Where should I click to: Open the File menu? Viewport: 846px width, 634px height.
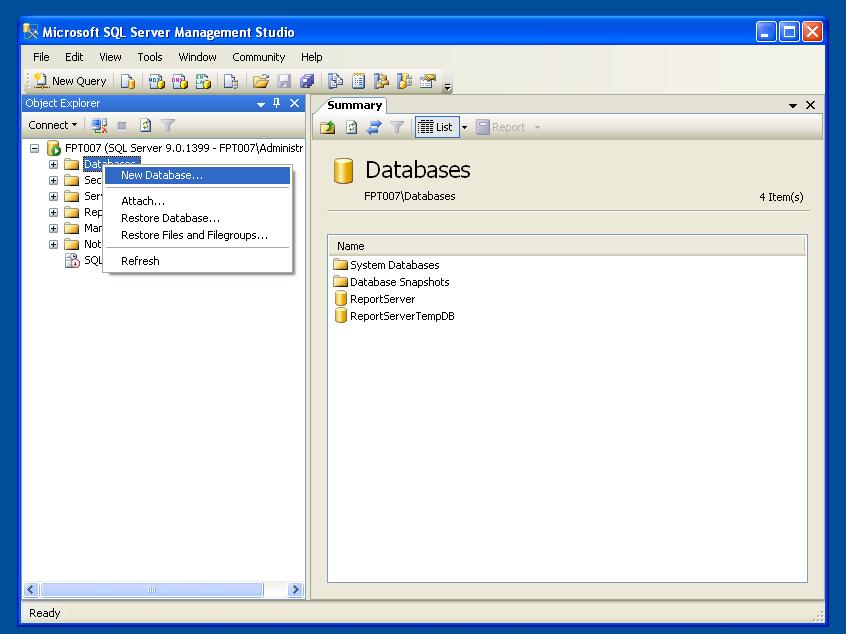click(41, 57)
